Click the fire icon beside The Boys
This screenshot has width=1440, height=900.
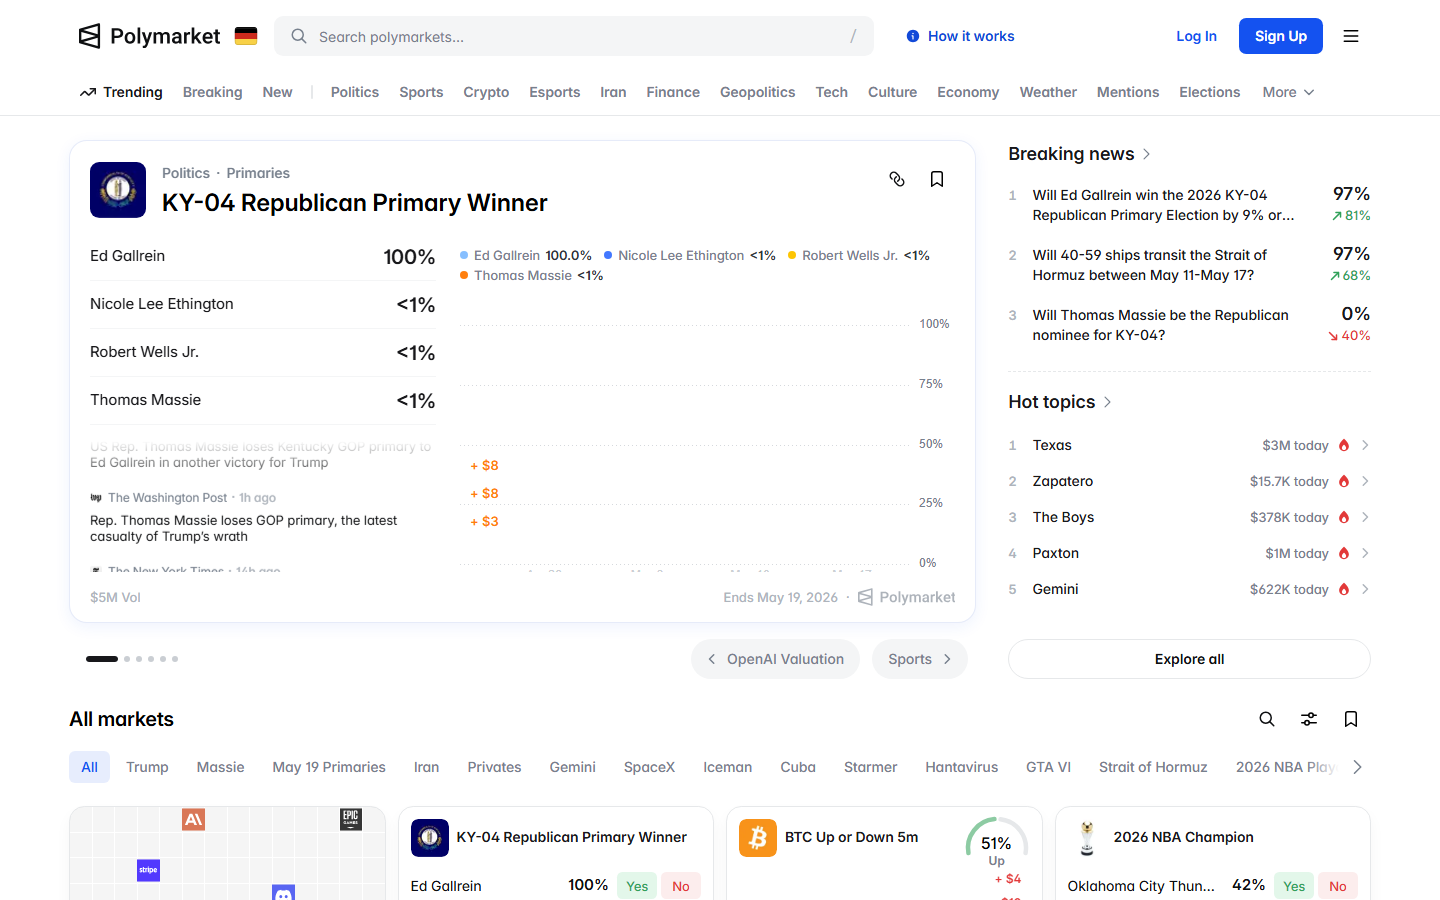tap(1344, 517)
